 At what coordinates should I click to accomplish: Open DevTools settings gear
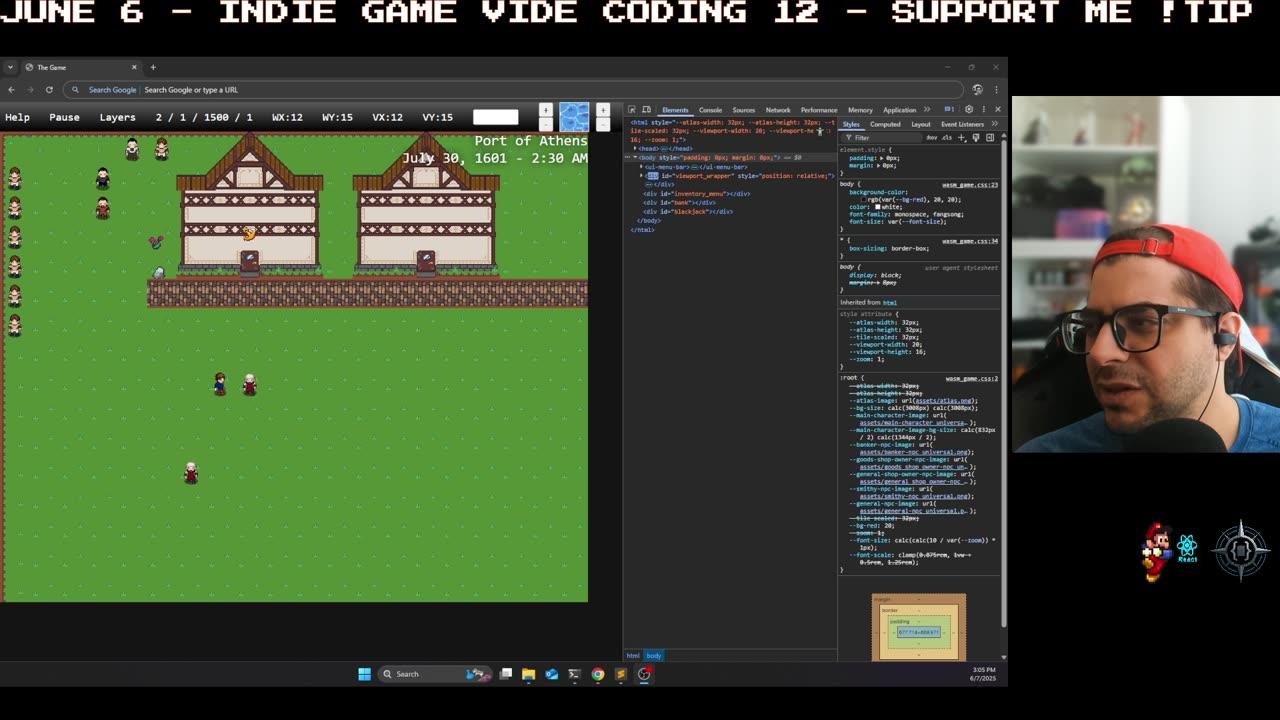pos(969,110)
